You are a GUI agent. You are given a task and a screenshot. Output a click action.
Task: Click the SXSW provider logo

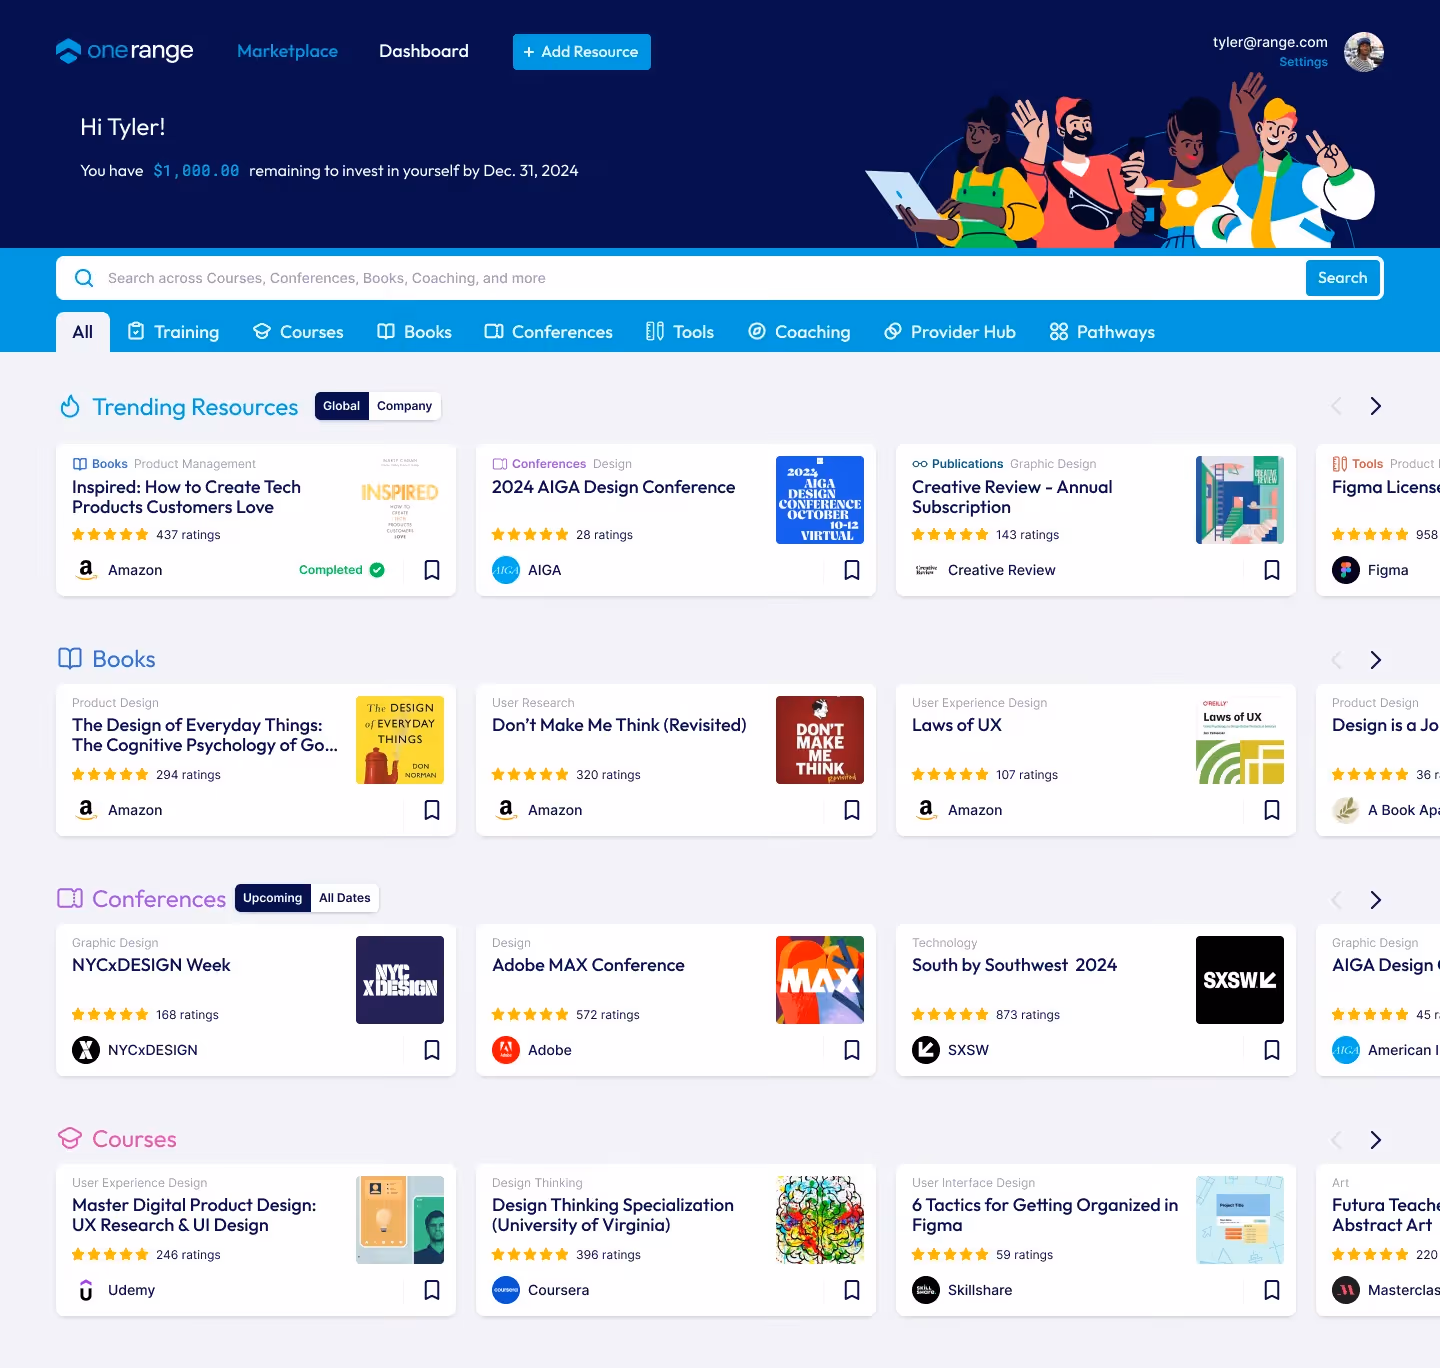(x=926, y=1050)
